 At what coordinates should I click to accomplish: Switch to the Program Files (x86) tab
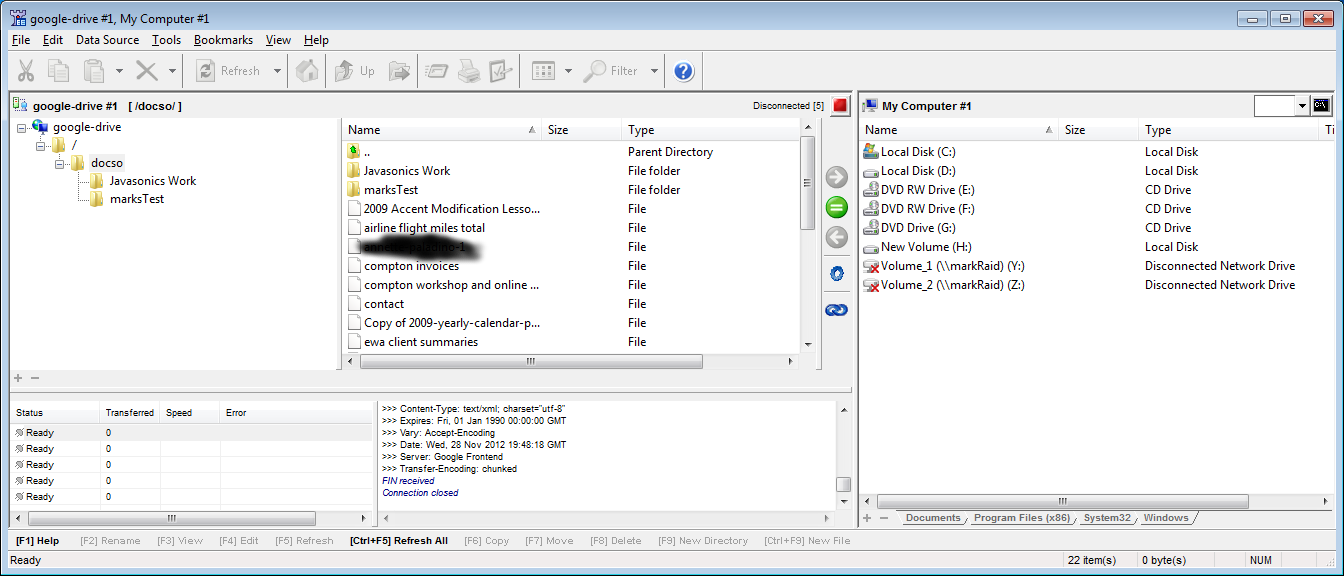click(x=1022, y=518)
